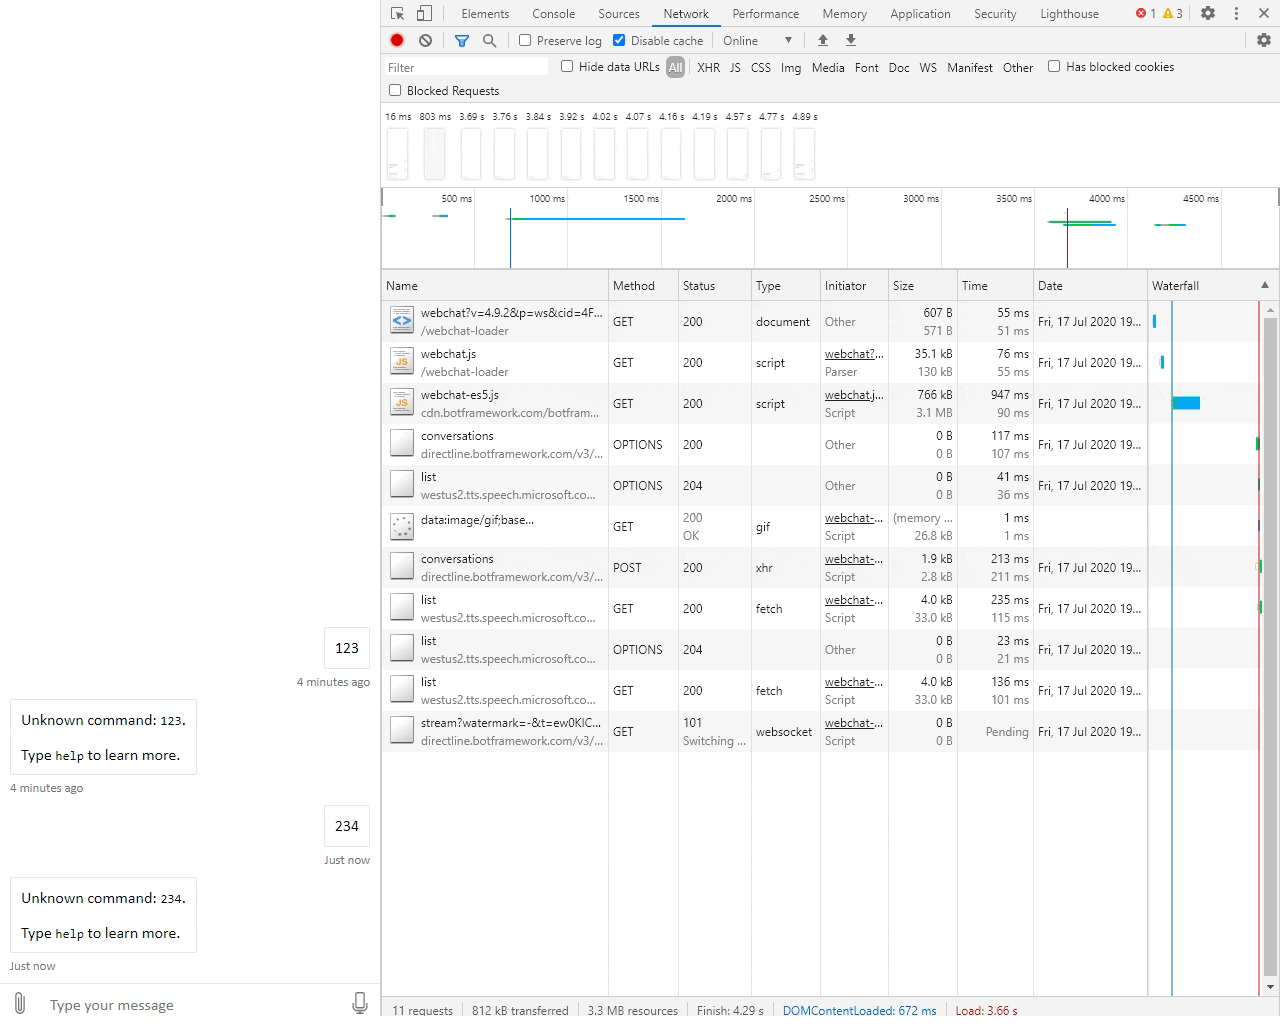Select the WS request filter
The width and height of the screenshot is (1280, 1024).
928,67
